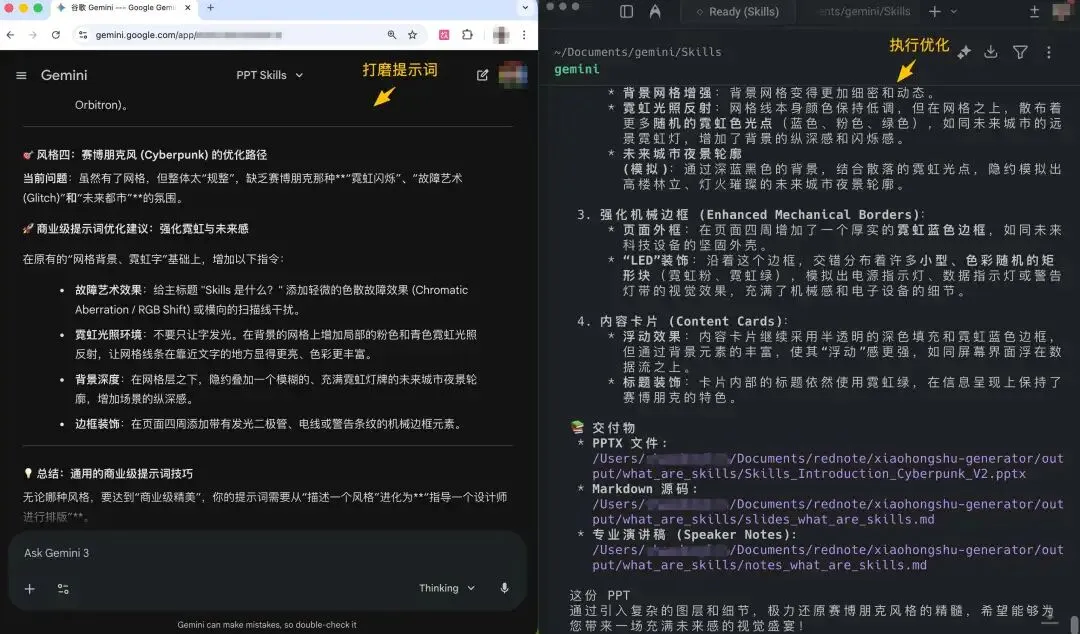Open slides_what_are_skills.md file path

coord(827,511)
